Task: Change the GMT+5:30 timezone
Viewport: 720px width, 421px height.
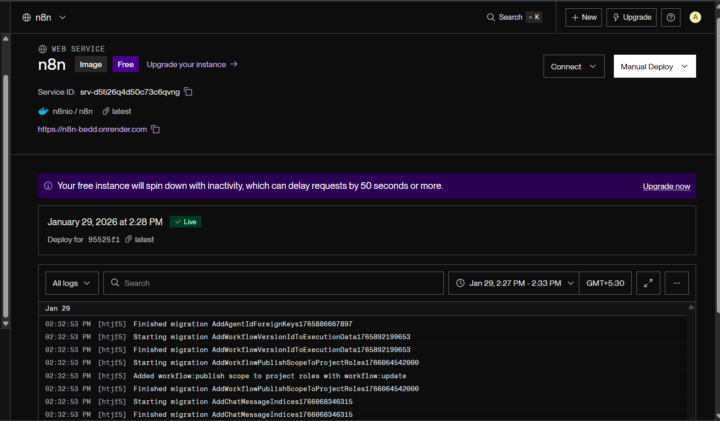Action: coord(605,283)
